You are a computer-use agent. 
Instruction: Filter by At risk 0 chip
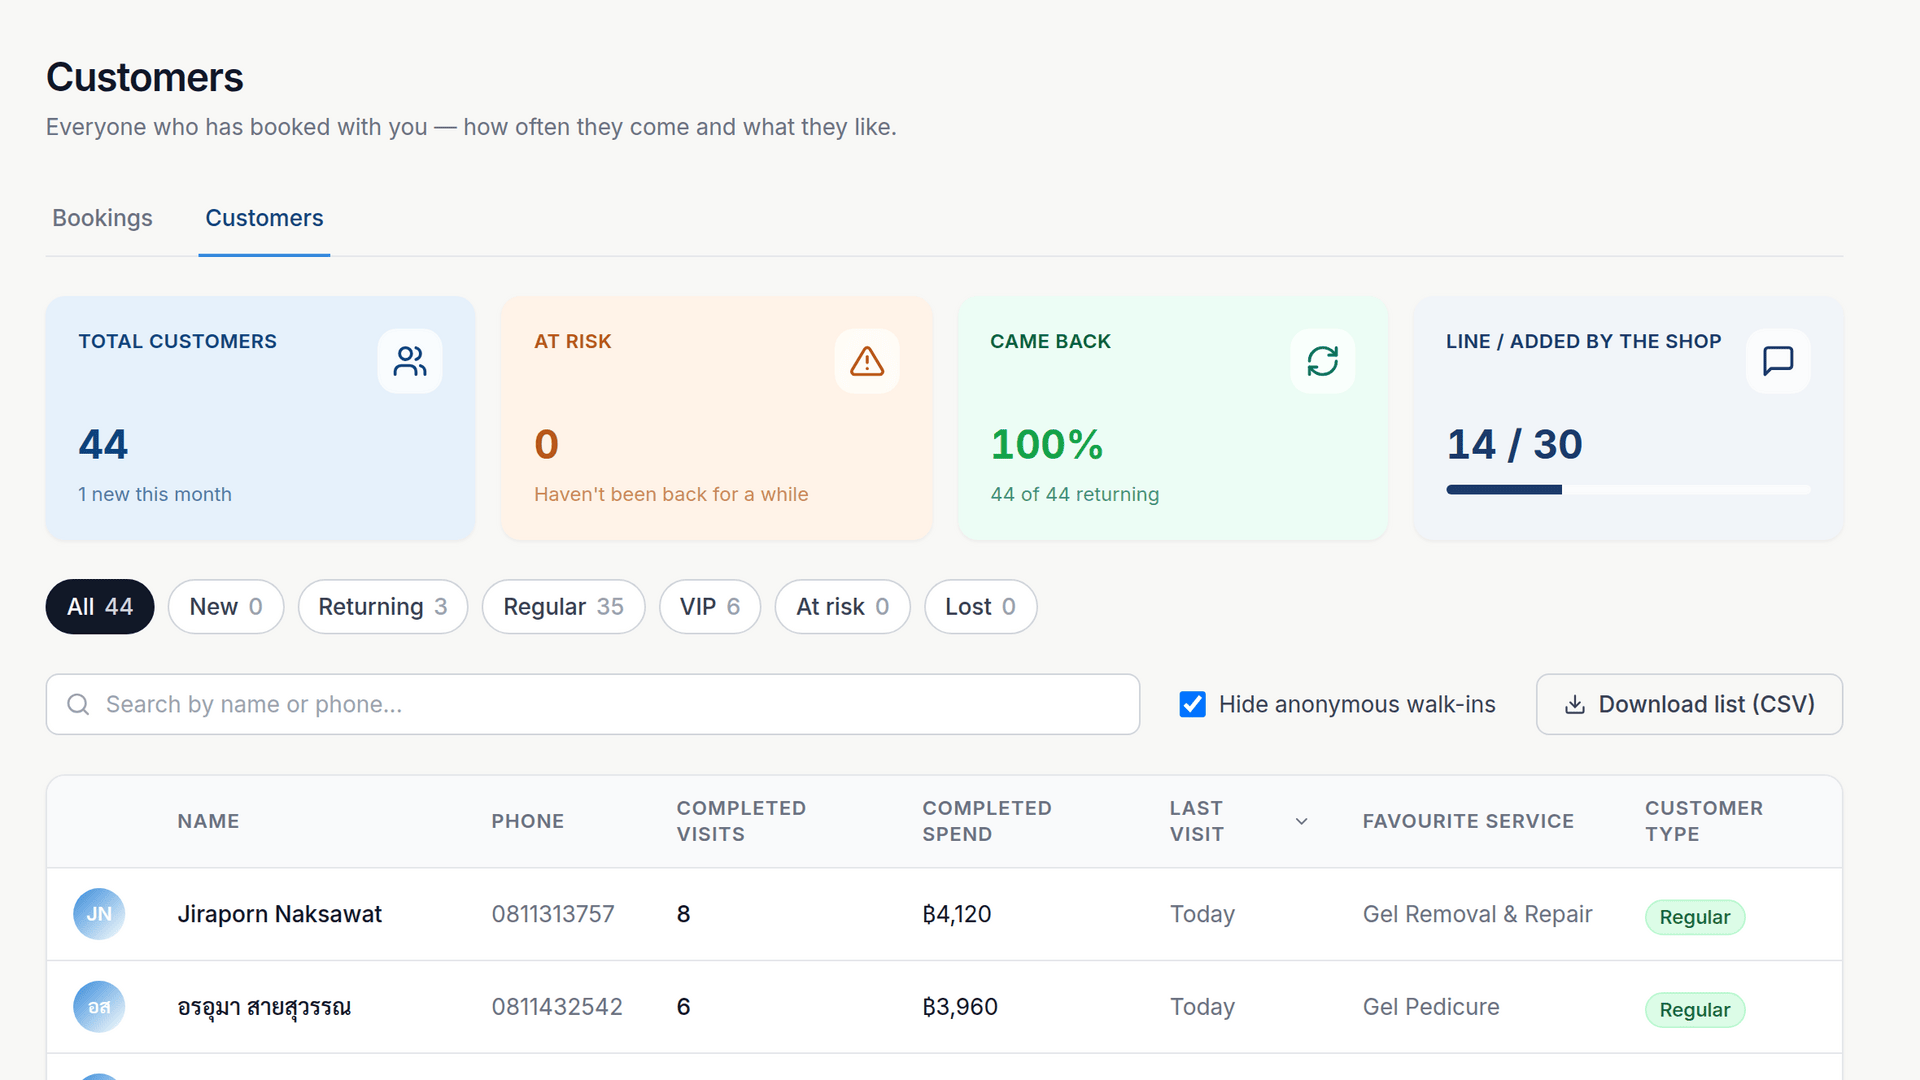pyautogui.click(x=843, y=607)
